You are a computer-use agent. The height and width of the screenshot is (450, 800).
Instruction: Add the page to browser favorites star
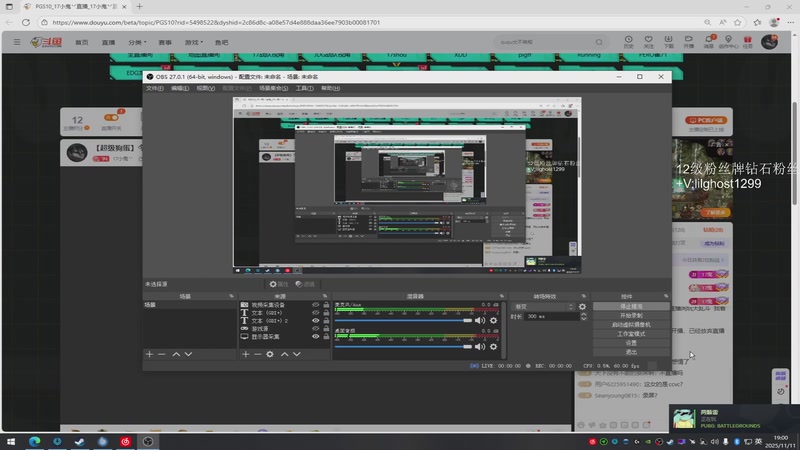[738, 22]
